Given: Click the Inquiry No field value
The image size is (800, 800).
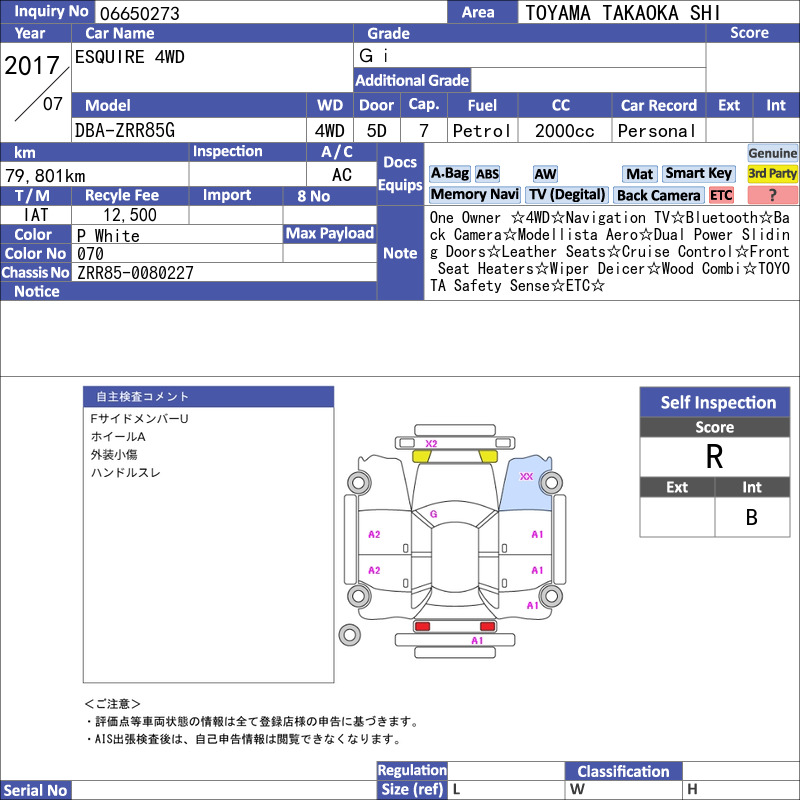Looking at the screenshot, I should [270, 12].
